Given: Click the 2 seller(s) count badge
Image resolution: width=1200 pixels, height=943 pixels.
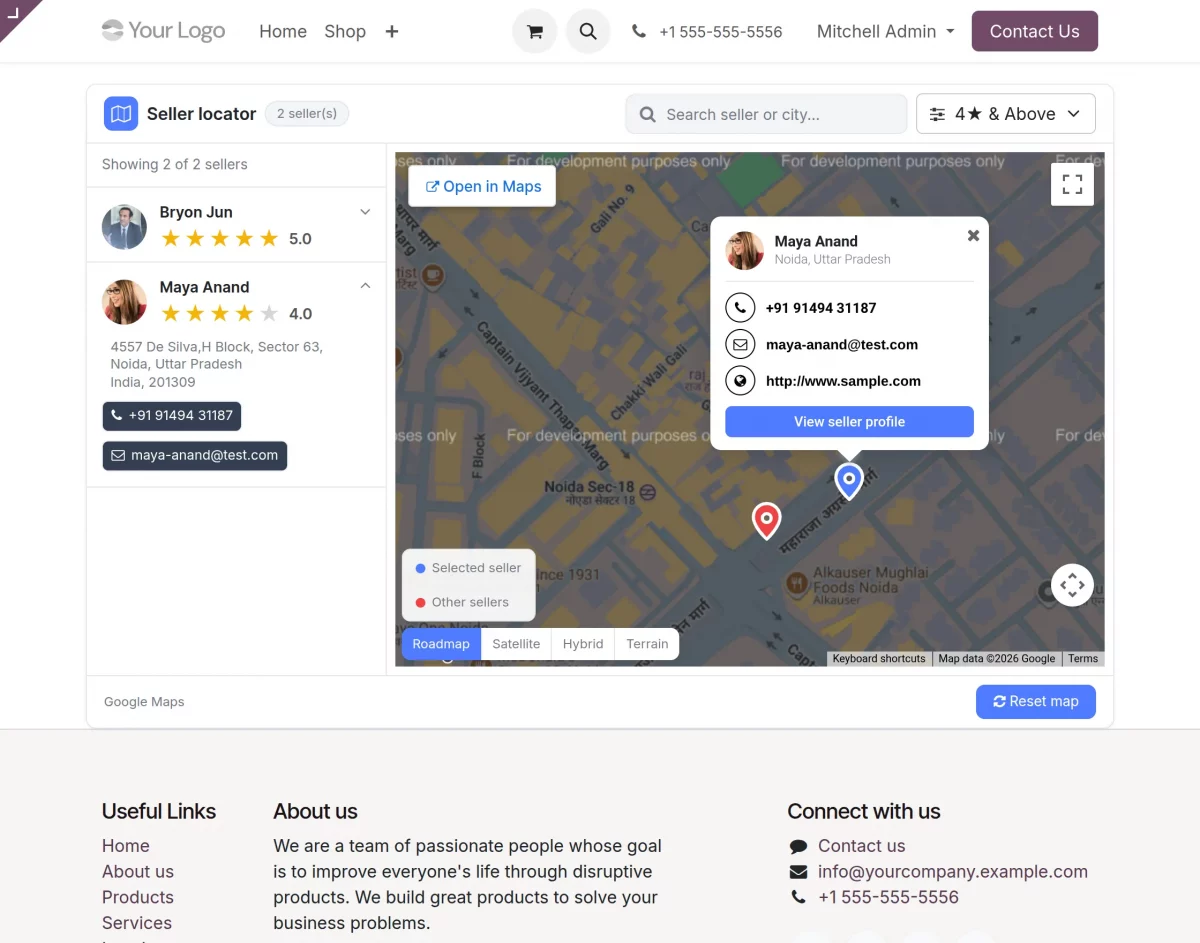Looking at the screenshot, I should 307,114.
